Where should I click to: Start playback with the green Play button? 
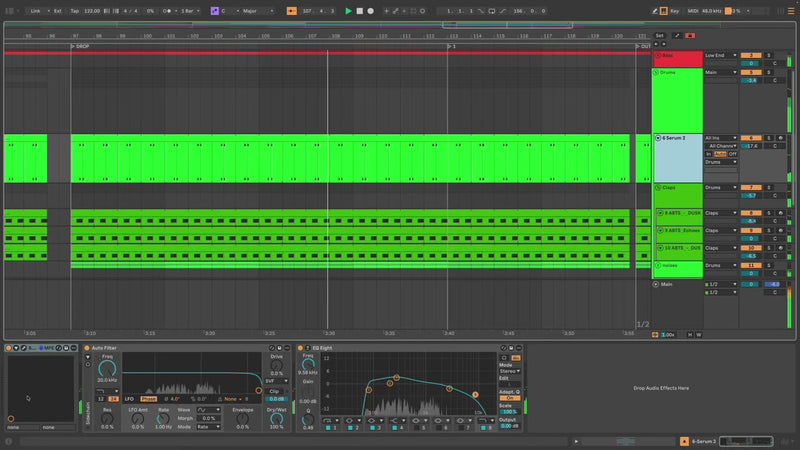click(348, 11)
